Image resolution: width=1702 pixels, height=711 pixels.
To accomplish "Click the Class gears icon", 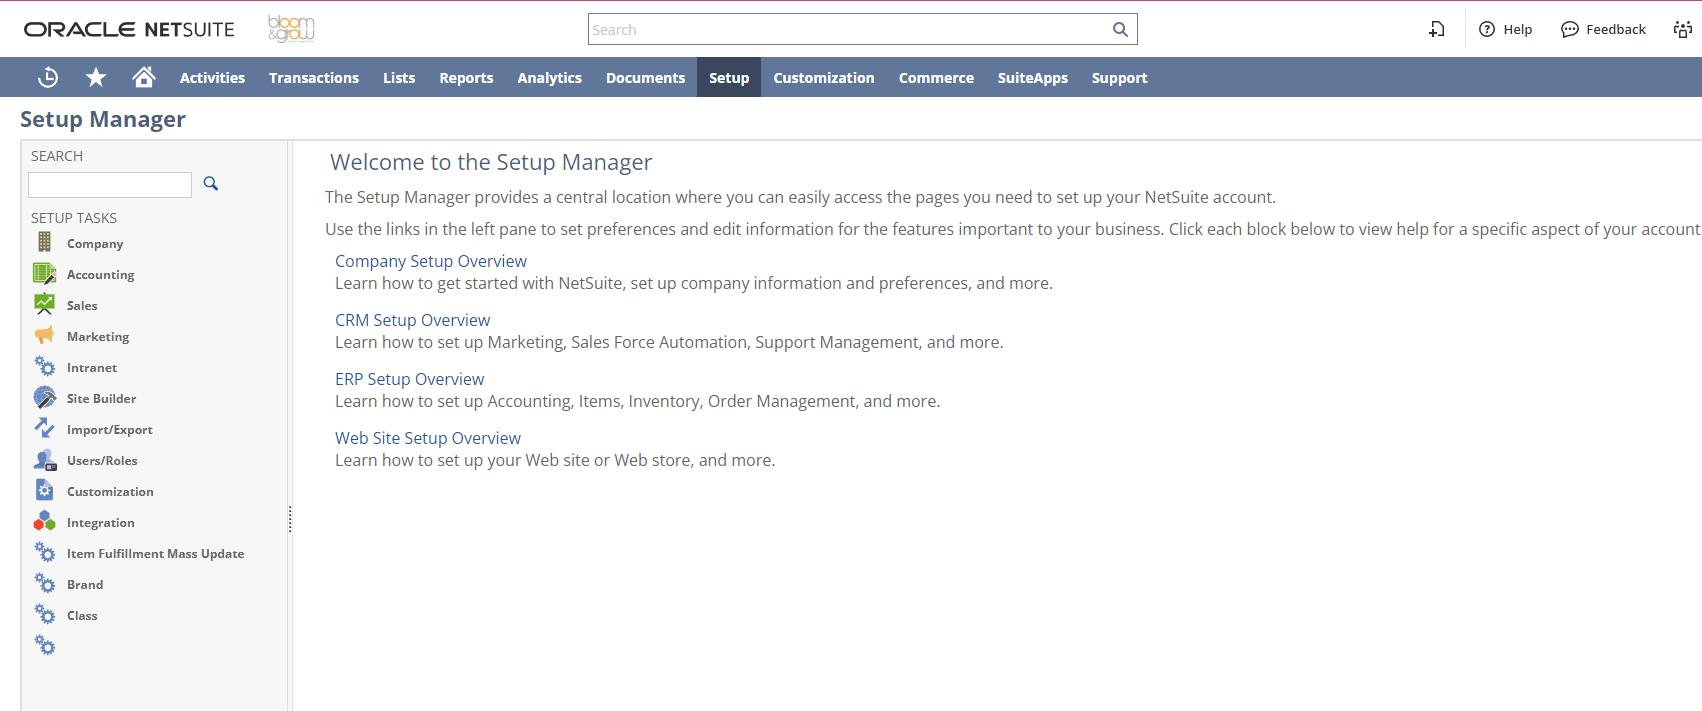I will tap(45, 614).
